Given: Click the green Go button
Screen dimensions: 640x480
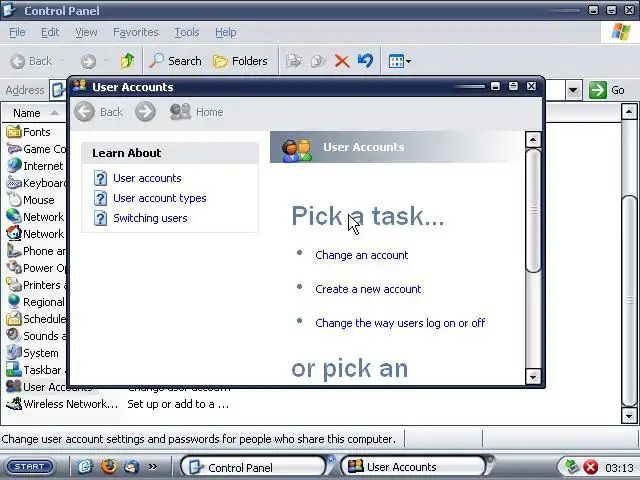Looking at the screenshot, I should tap(607, 90).
